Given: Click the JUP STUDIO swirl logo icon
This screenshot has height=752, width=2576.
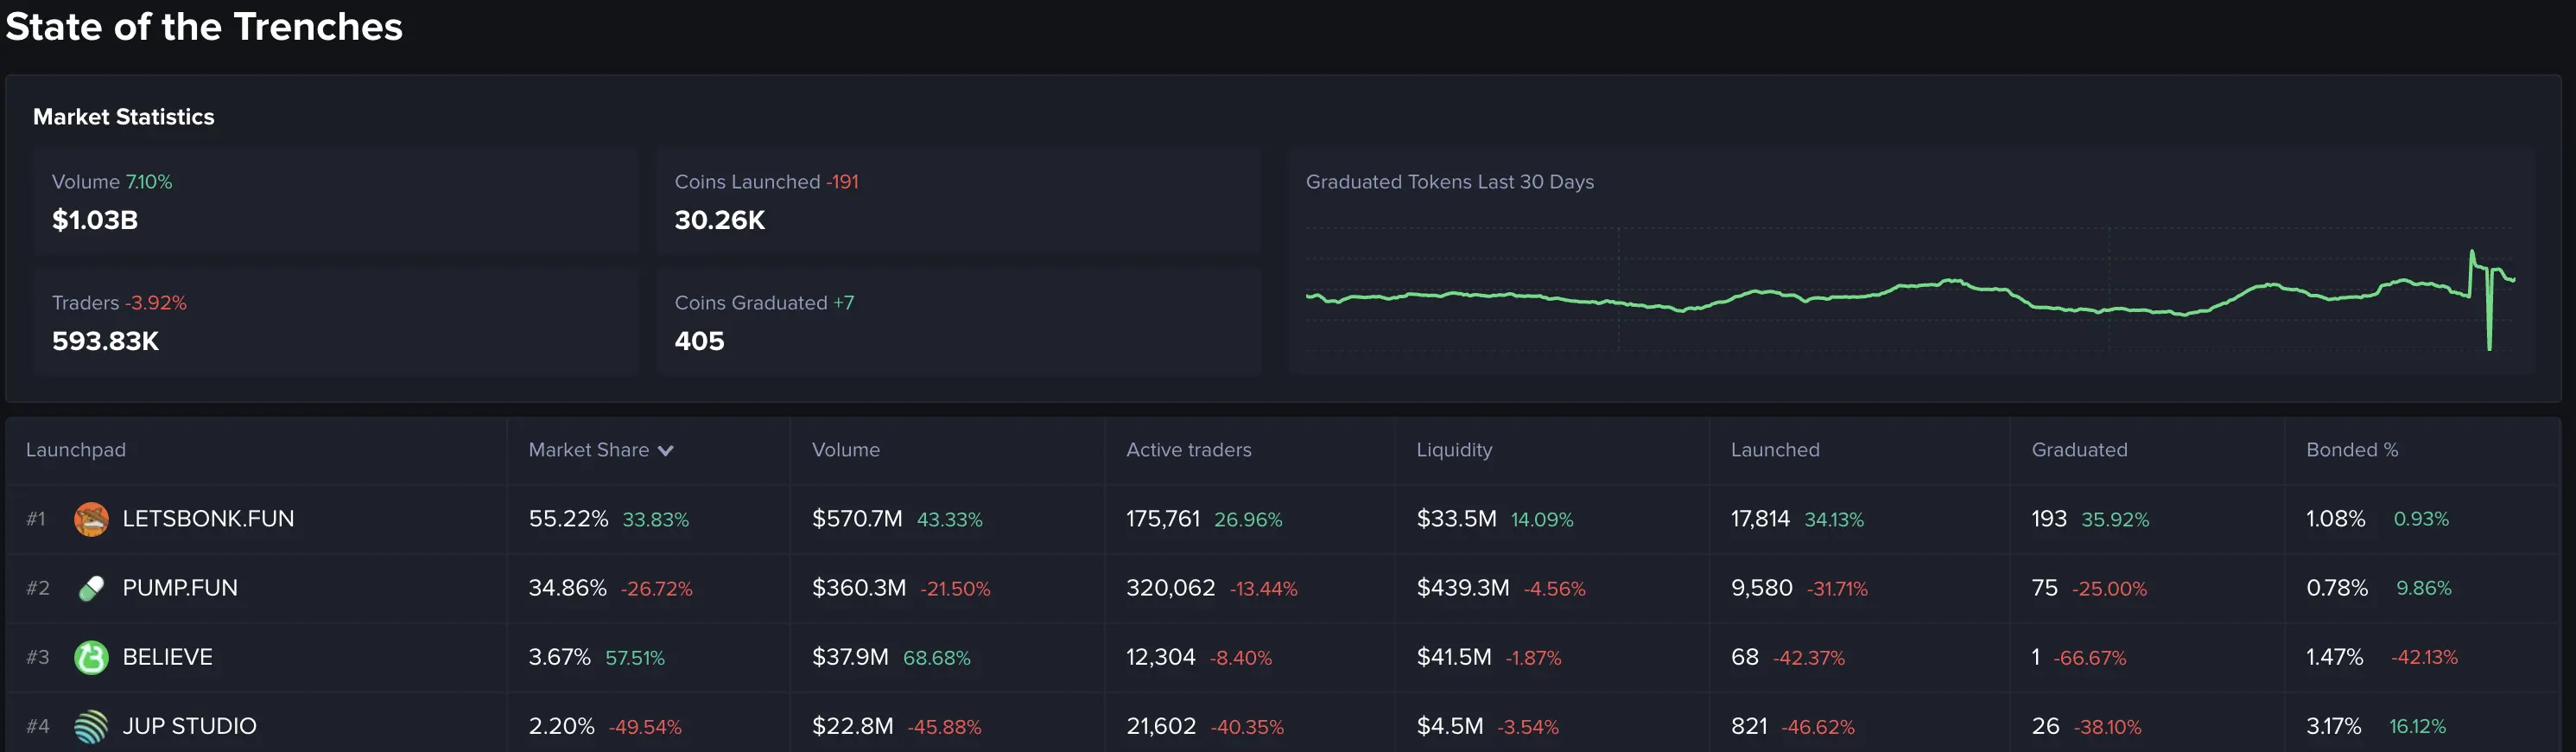Looking at the screenshot, I should (x=91, y=726).
